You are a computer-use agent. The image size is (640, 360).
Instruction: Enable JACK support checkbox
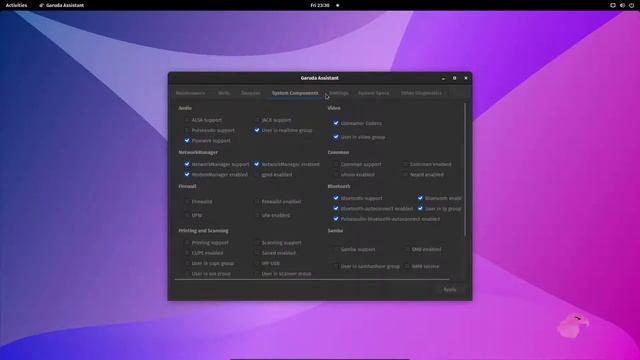257,120
